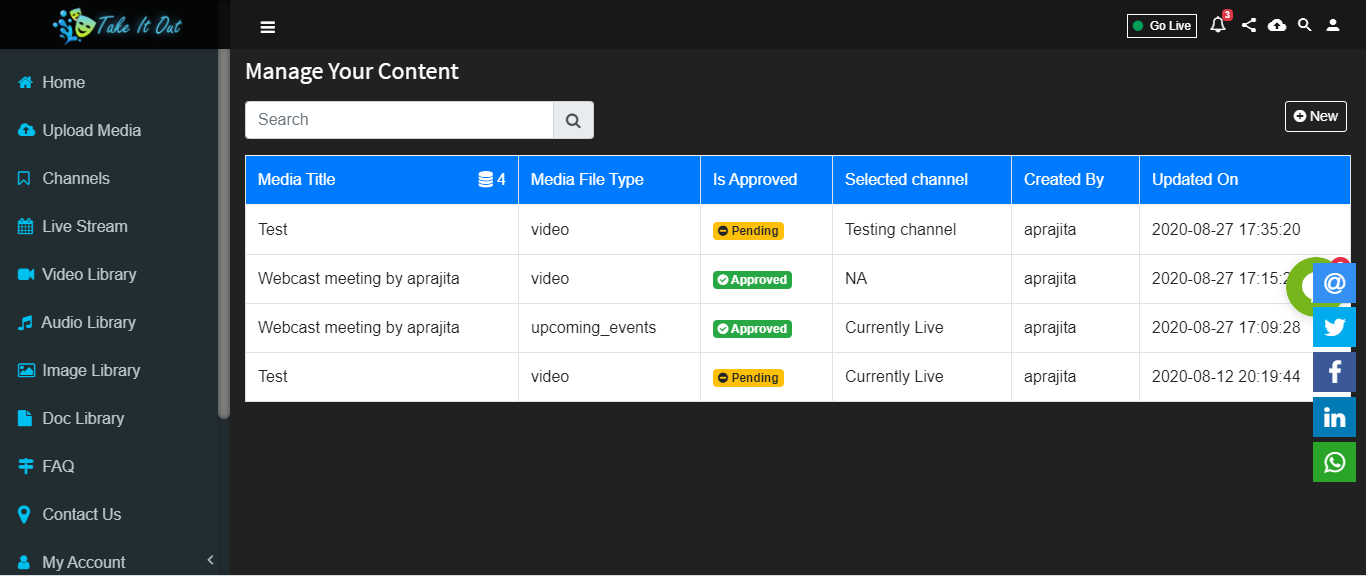The image size is (1366, 579).
Task: Click the database count icon in Media Title header
Action: pos(486,180)
